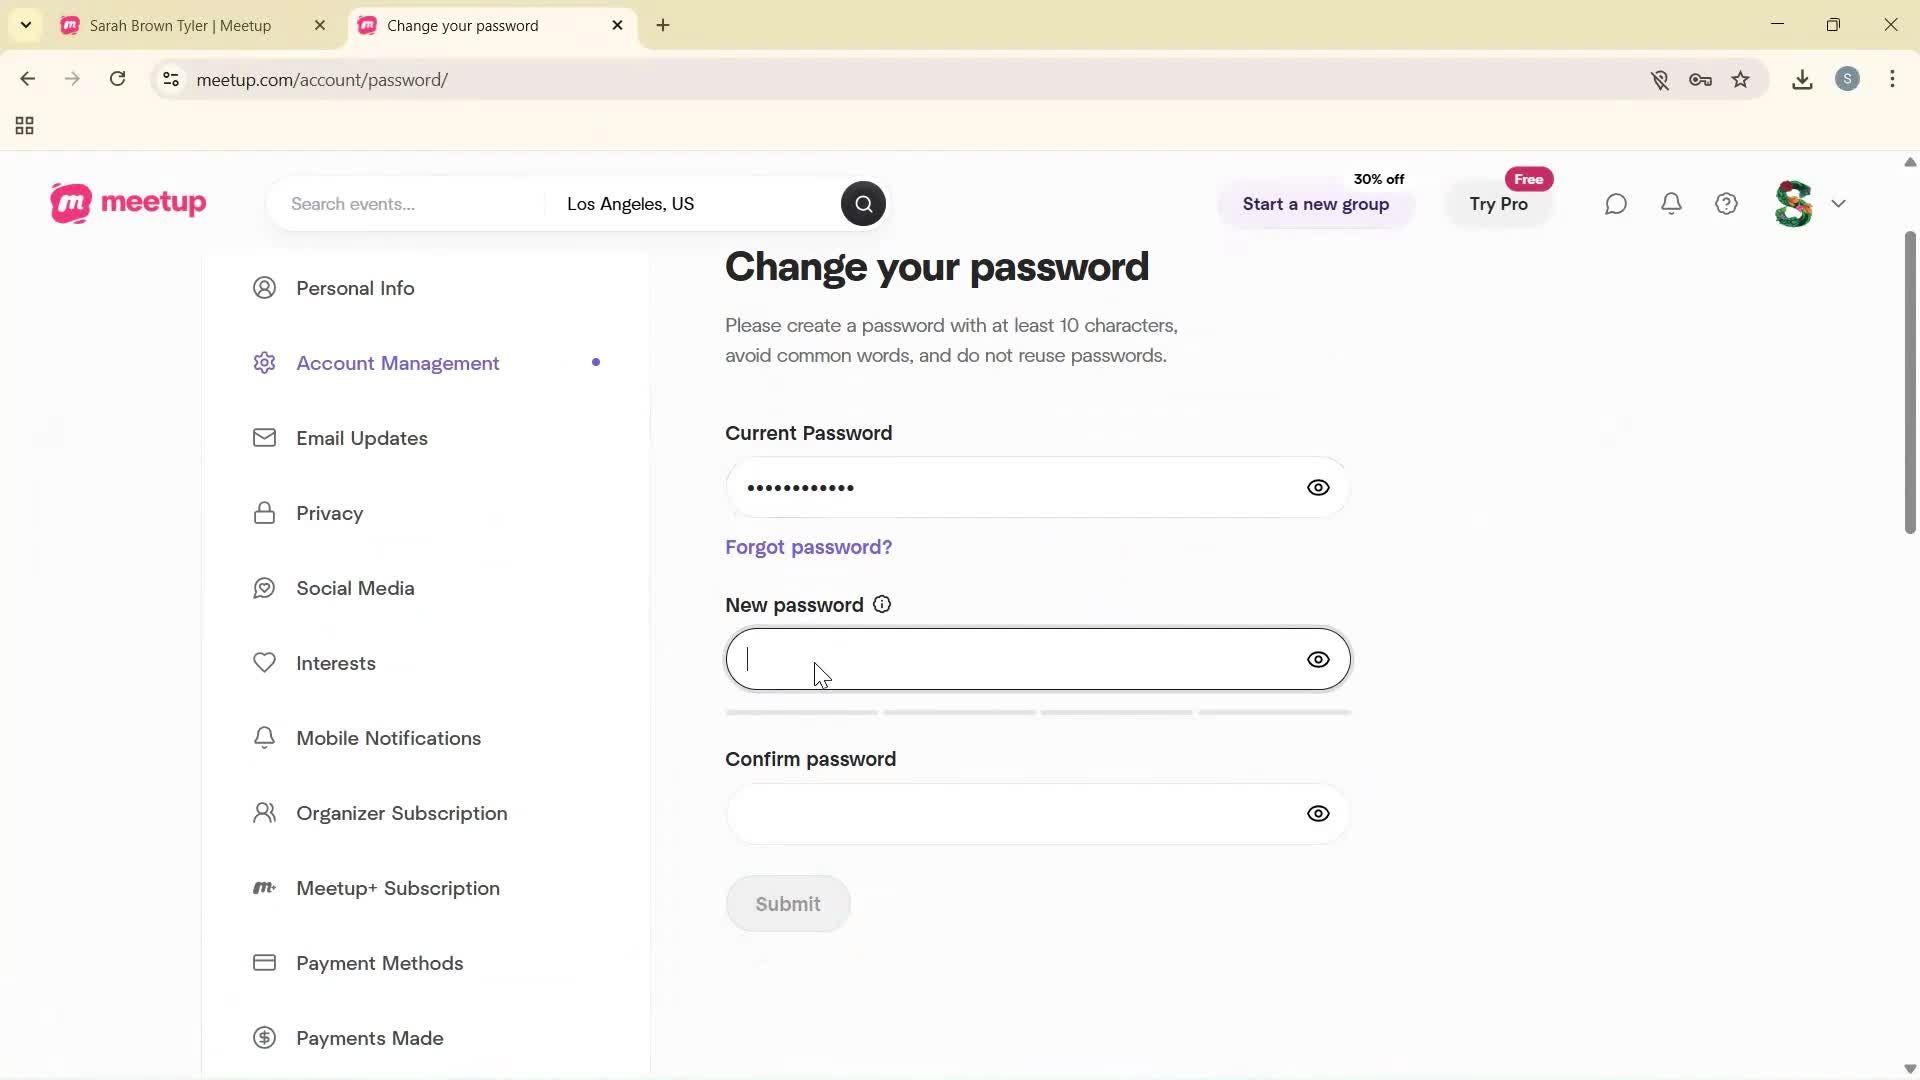1920x1080 pixels.
Task: Click the Forgot password link
Action: 808,547
